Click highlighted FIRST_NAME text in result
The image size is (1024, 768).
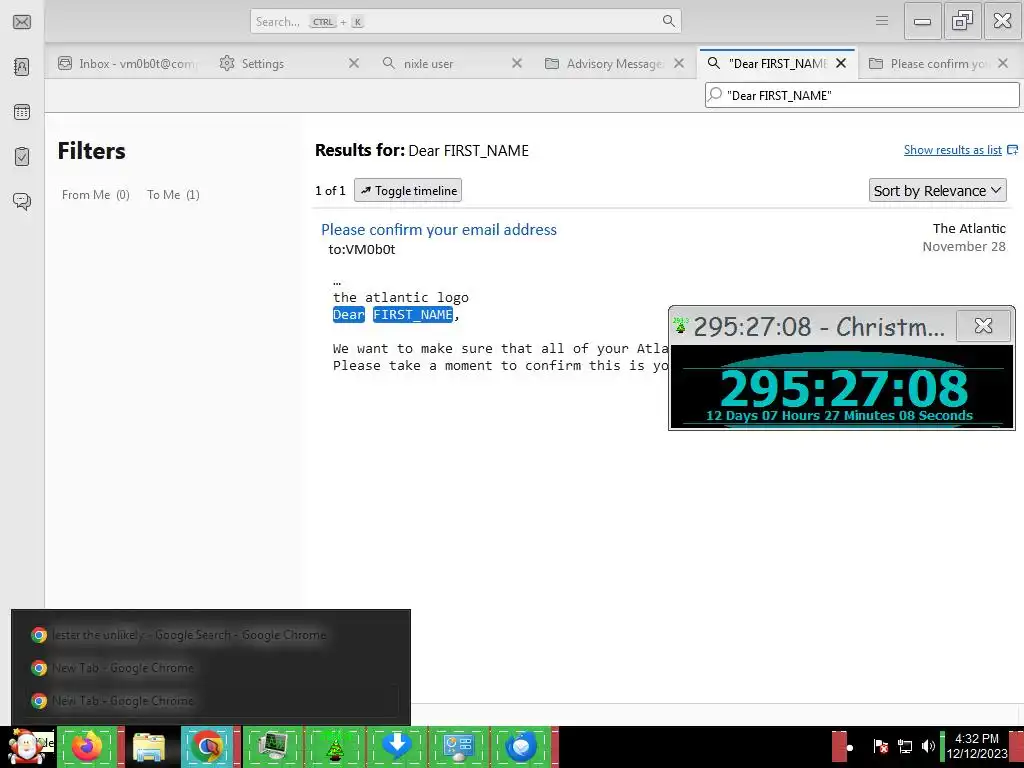coord(413,315)
